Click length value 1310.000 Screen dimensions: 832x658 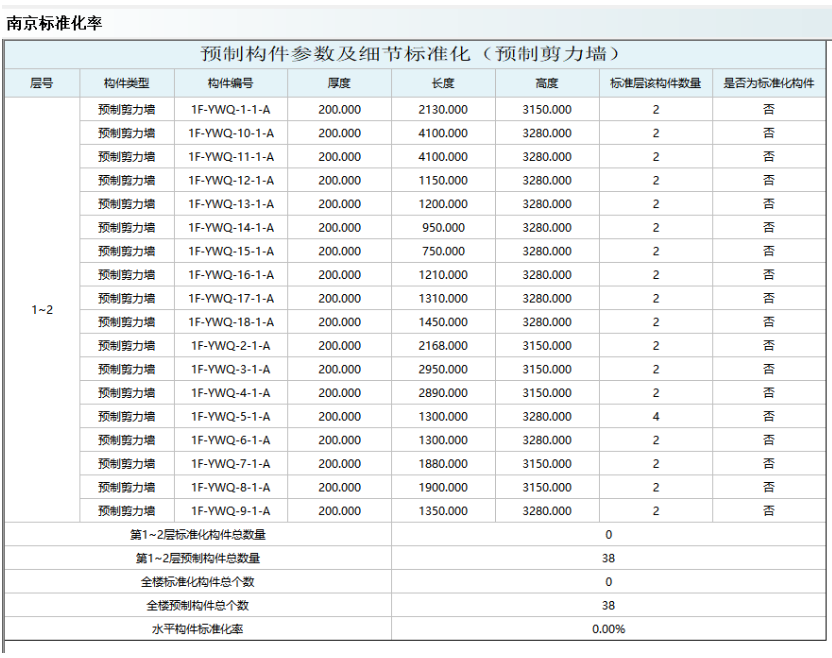(443, 298)
